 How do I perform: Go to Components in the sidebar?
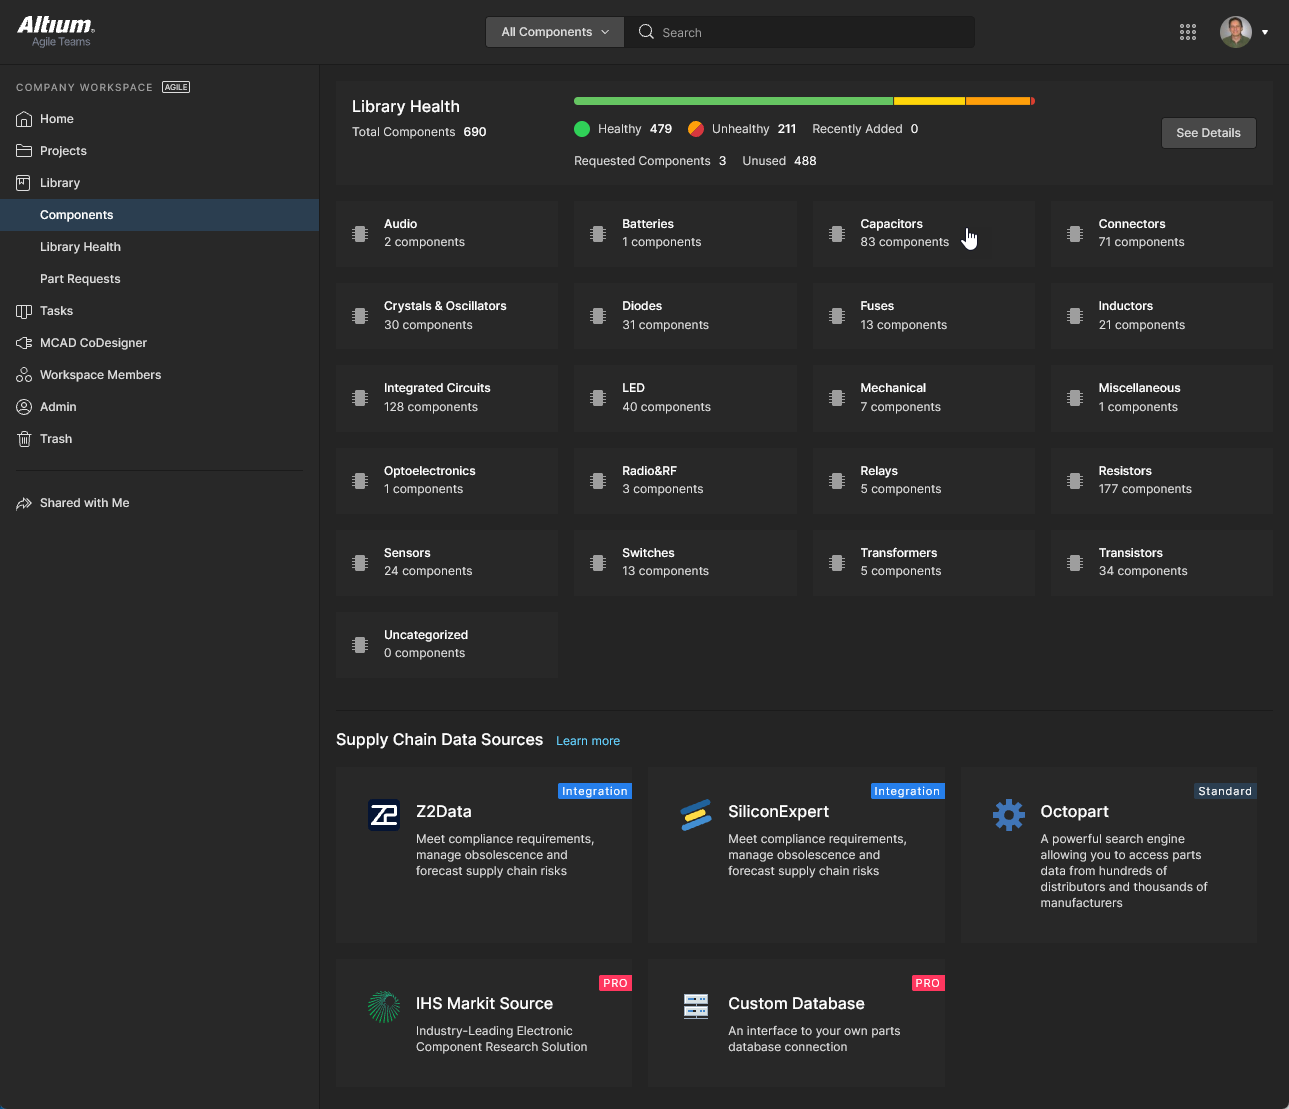[x=160, y=215]
